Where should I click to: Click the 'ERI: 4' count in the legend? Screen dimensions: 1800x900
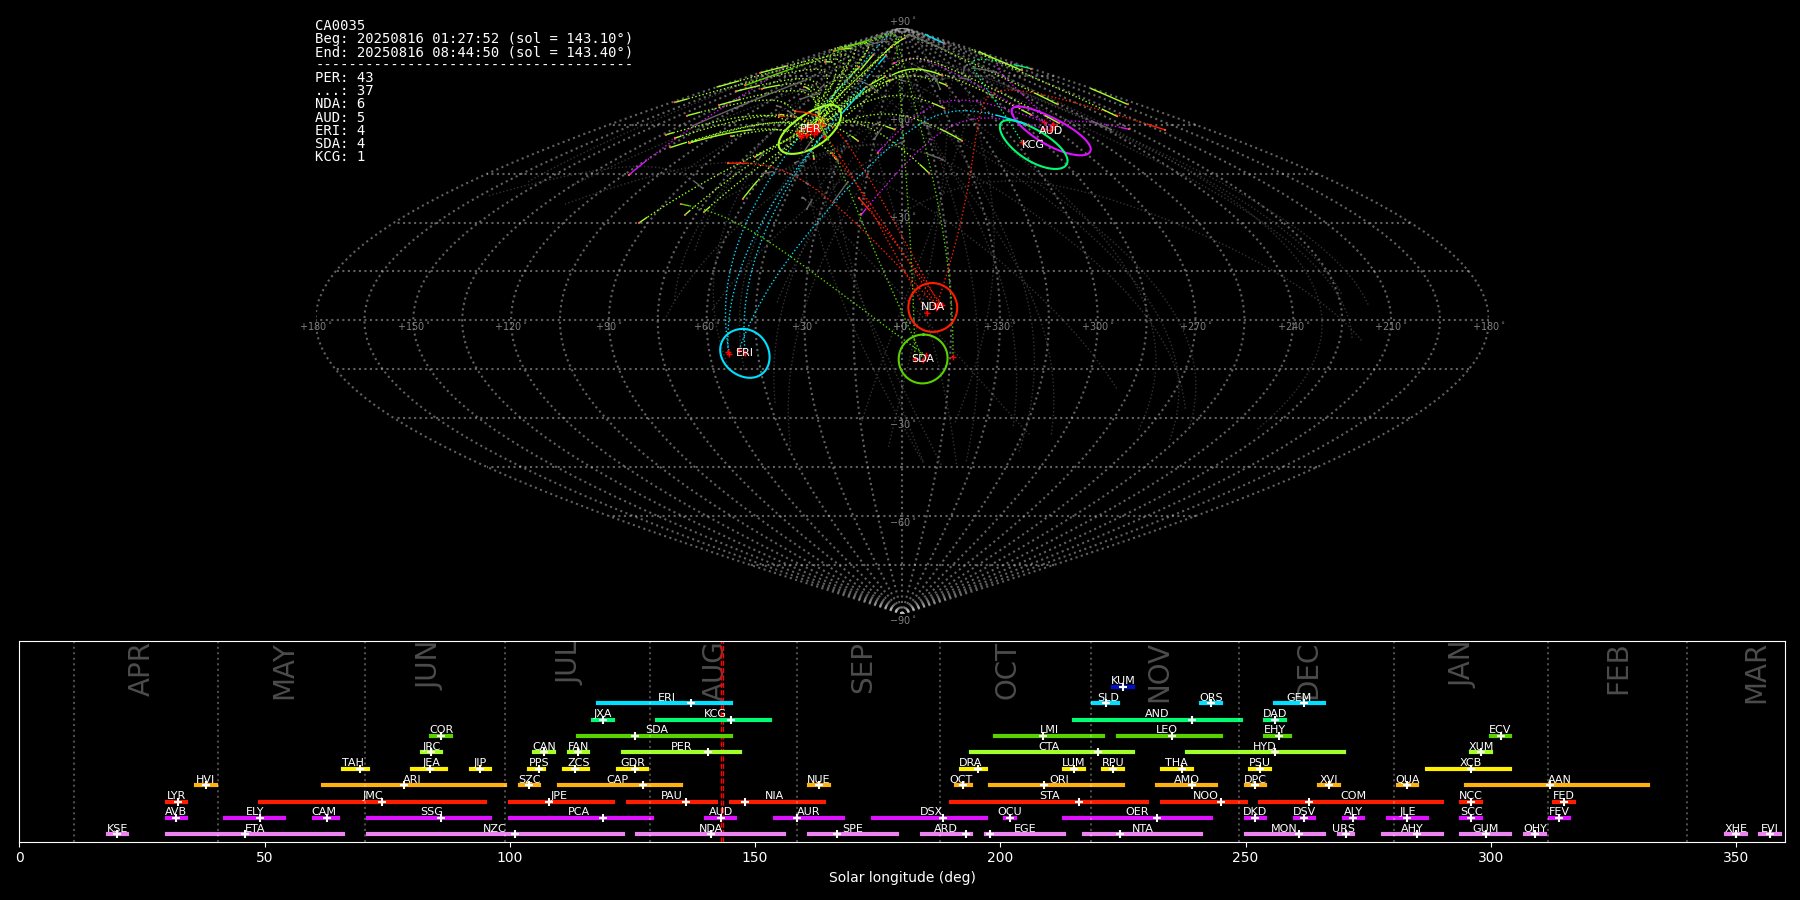click(340, 130)
